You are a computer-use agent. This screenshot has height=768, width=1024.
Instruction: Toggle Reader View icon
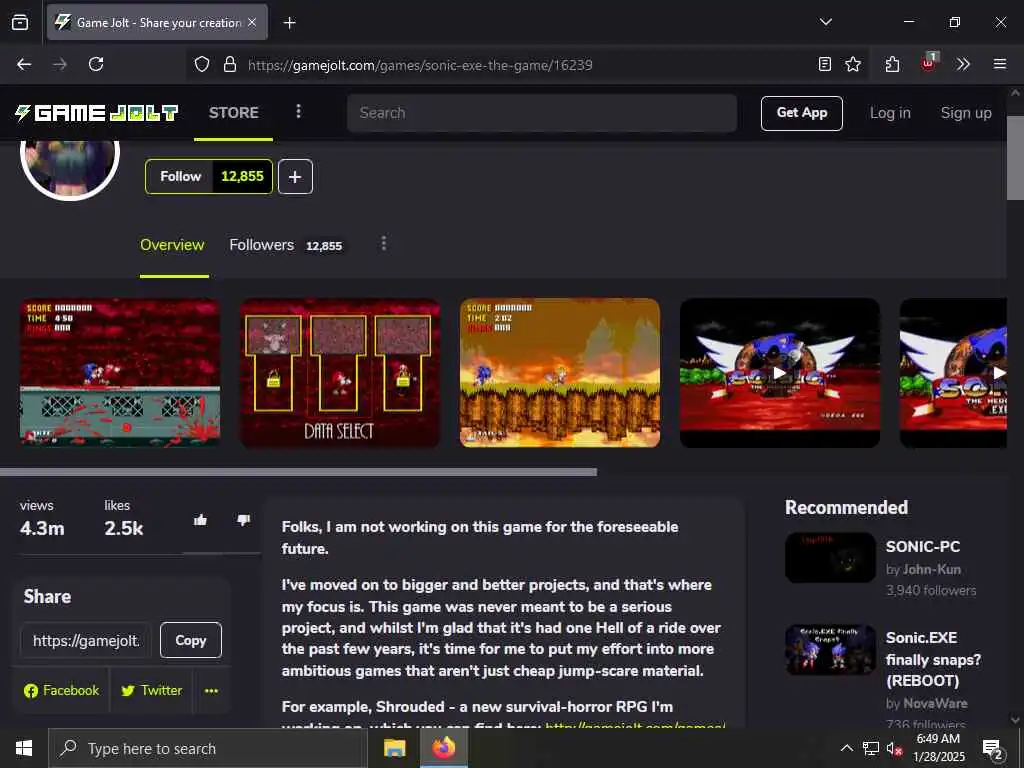(825, 64)
